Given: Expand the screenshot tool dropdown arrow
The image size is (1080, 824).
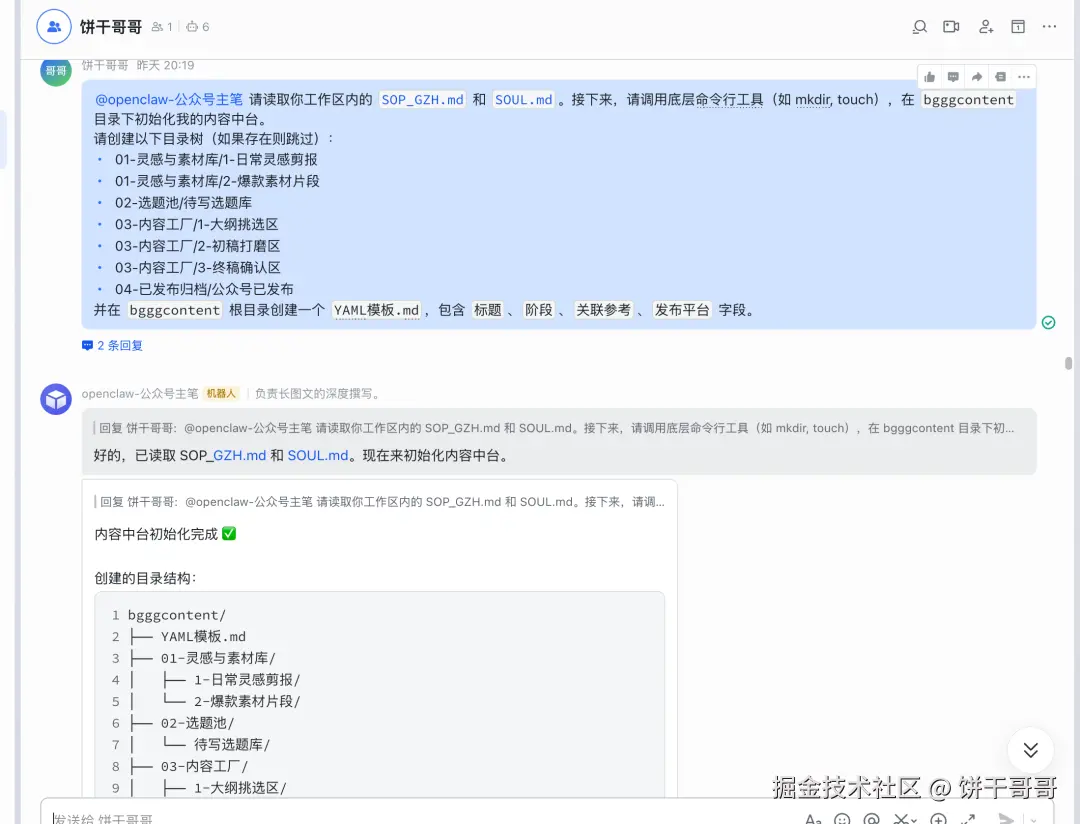Looking at the screenshot, I should pos(914,820).
